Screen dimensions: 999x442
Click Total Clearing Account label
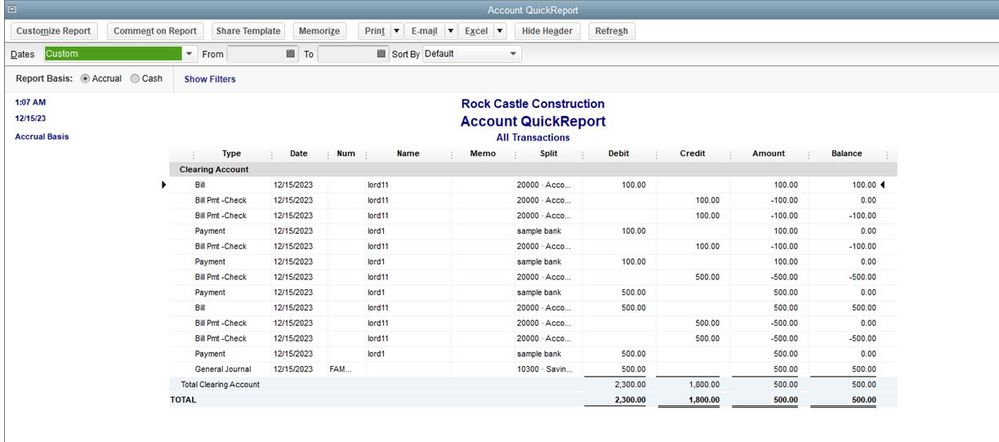(x=220, y=385)
